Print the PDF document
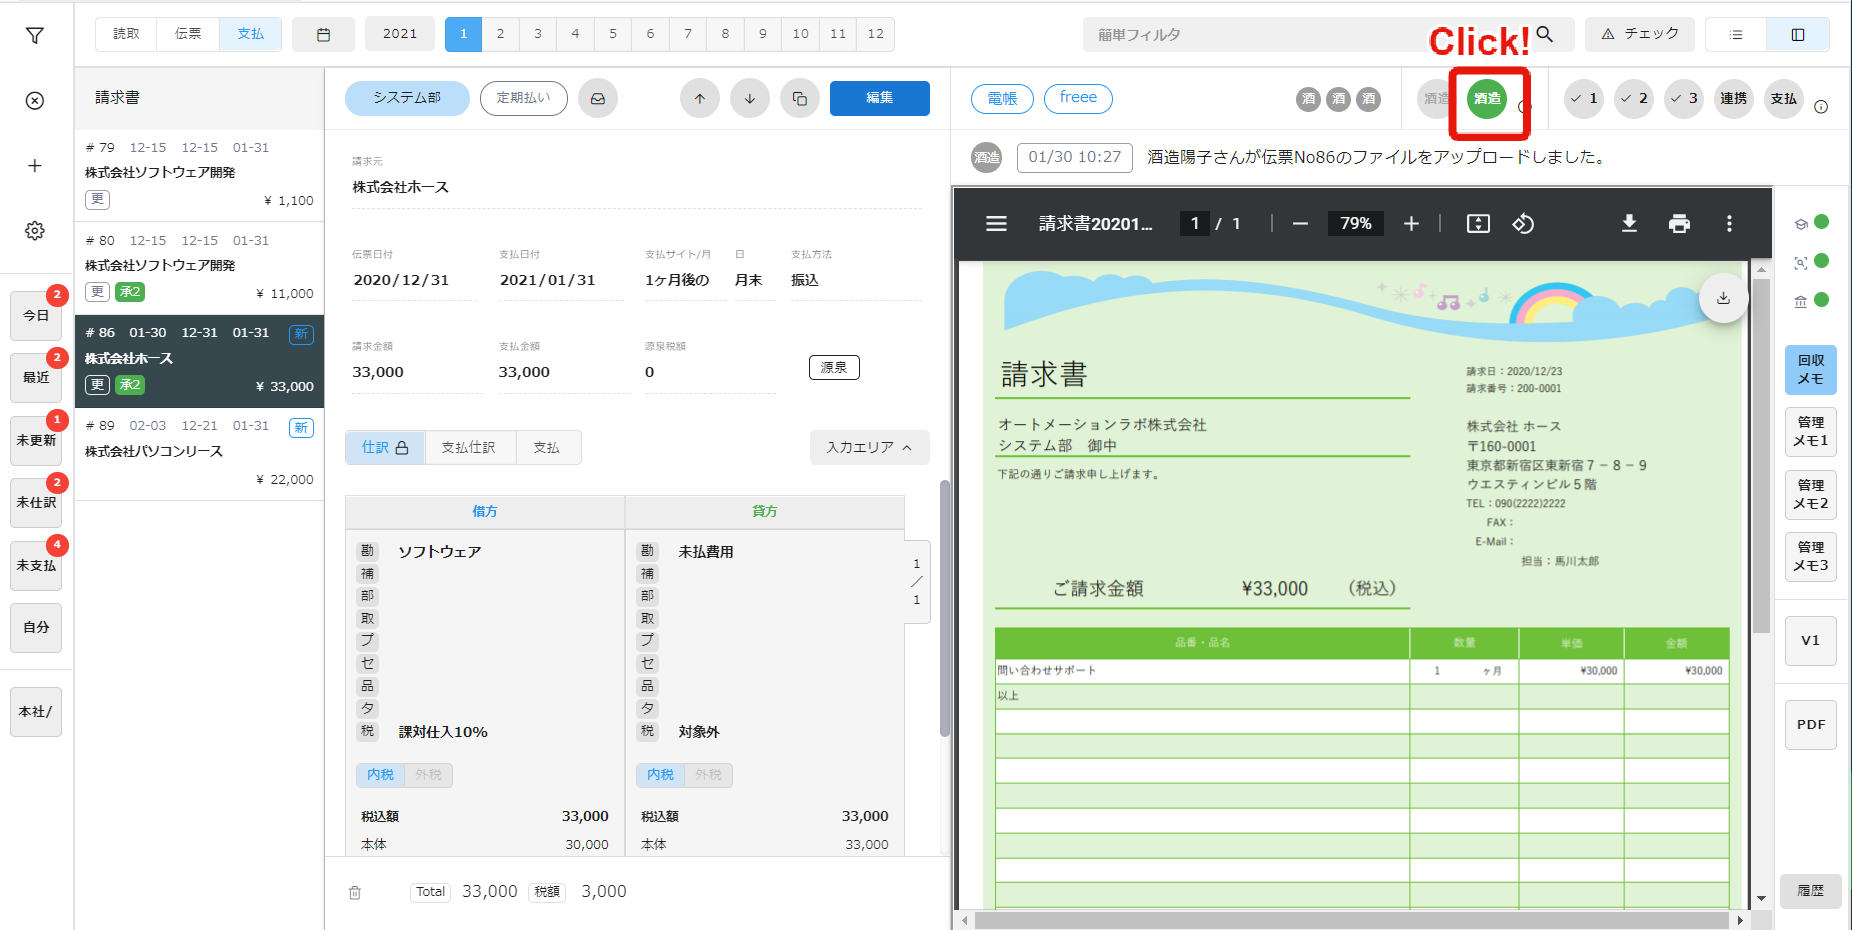 1679,224
